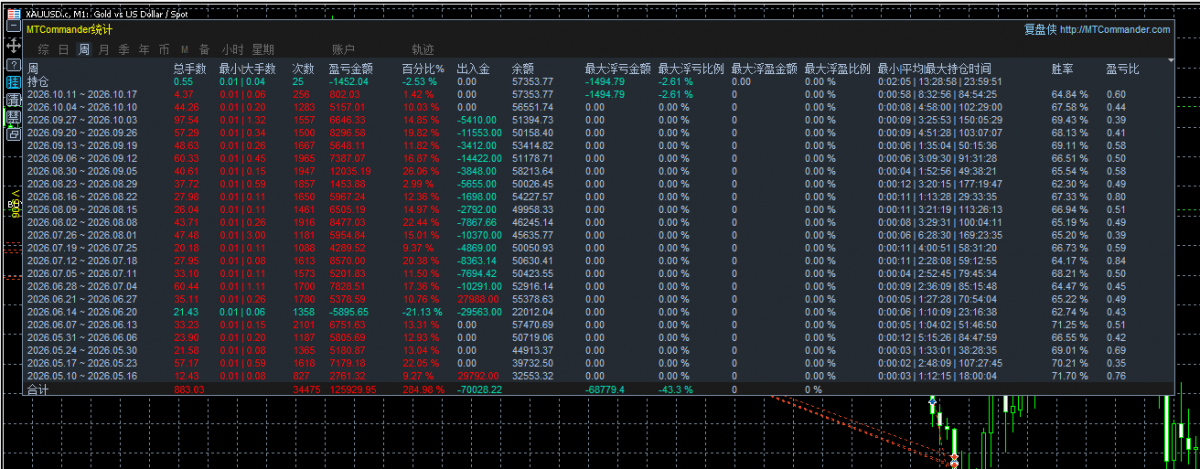
Task: Click the 清 sidebar icon
Action: click(14, 100)
